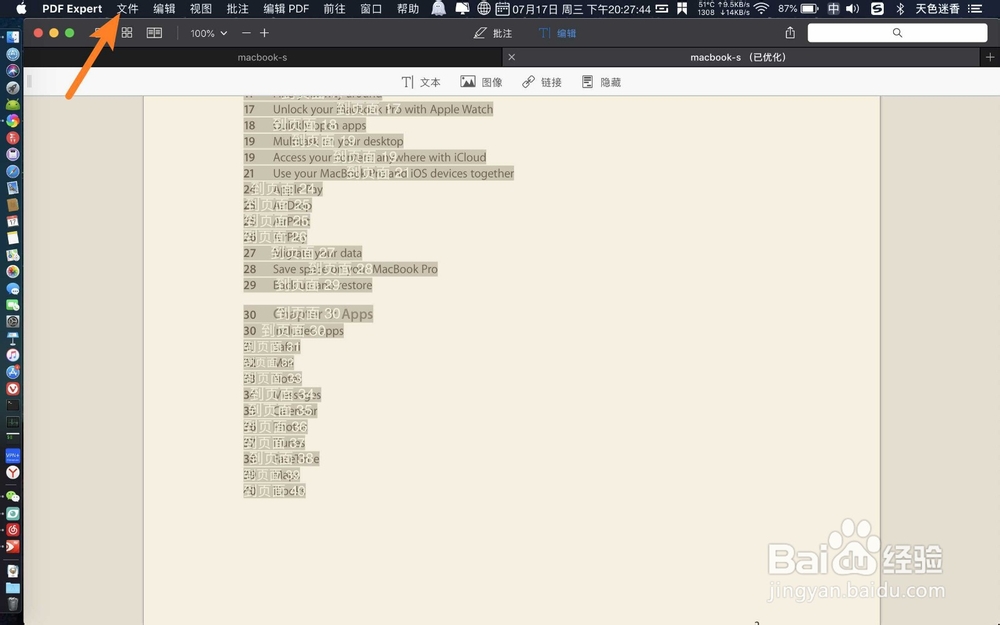Click the 中 input method indicator
The image size is (1000, 625).
[833, 8]
